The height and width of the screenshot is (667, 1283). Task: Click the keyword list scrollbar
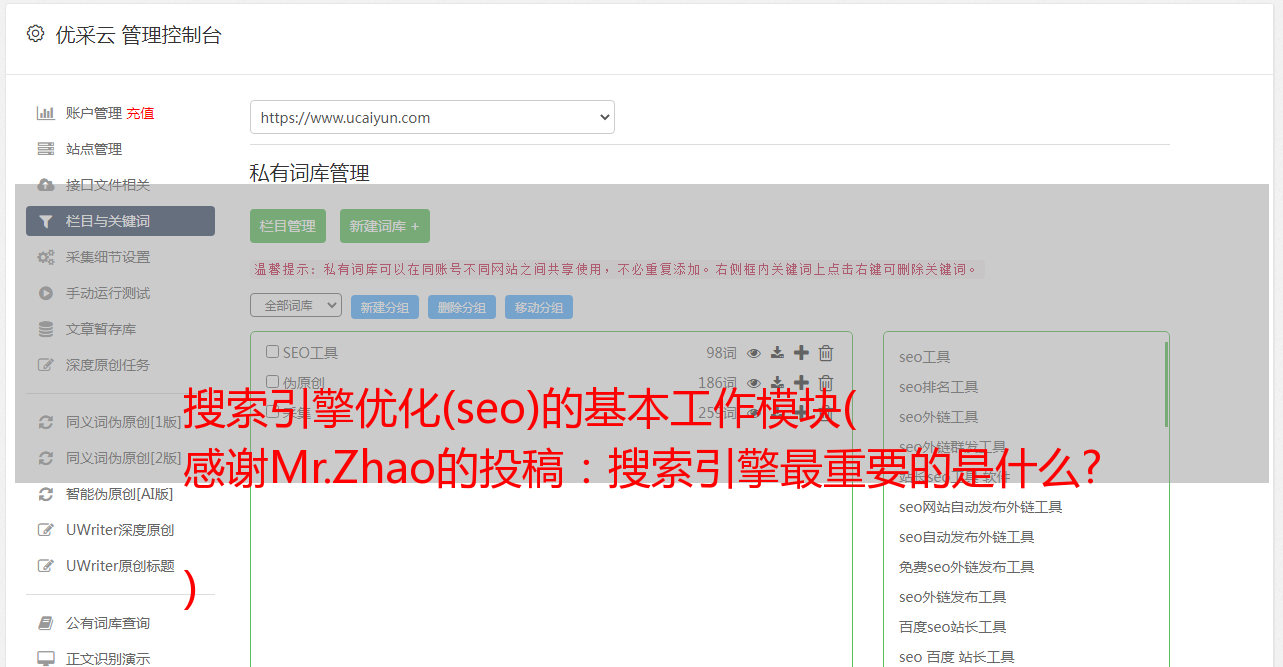click(x=1166, y=385)
